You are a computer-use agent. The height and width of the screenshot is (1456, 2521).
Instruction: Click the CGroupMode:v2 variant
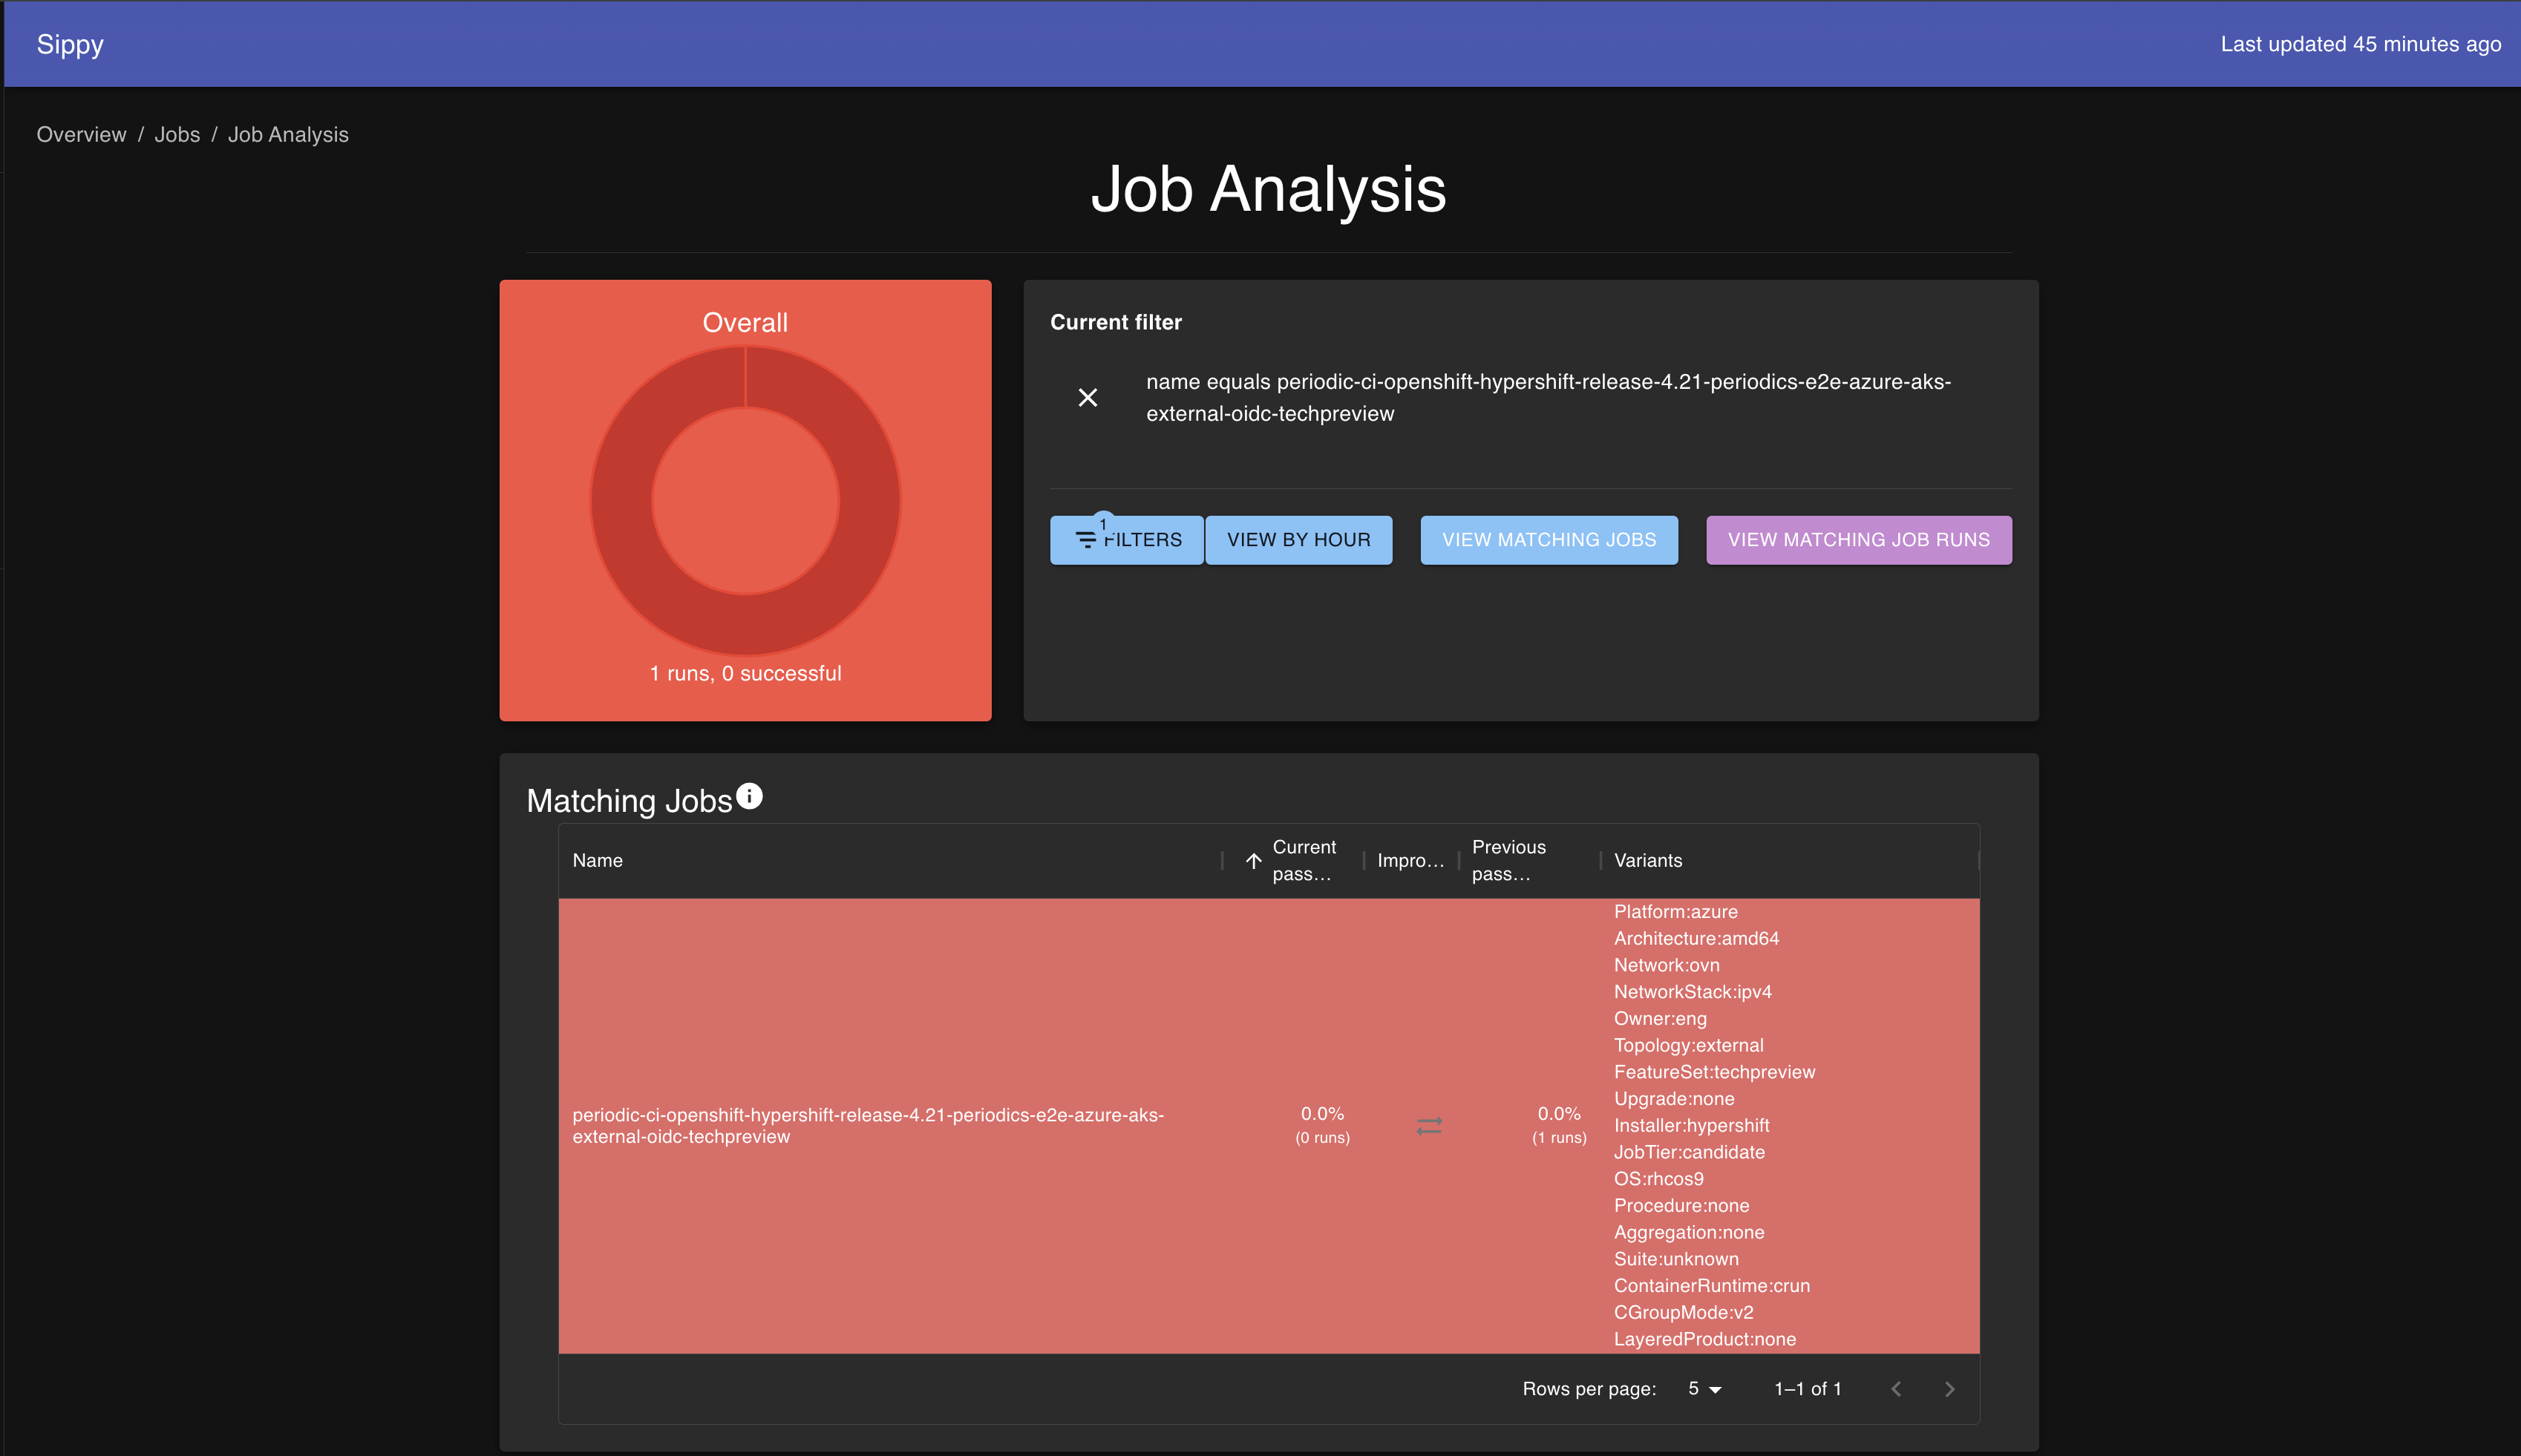(x=1683, y=1313)
